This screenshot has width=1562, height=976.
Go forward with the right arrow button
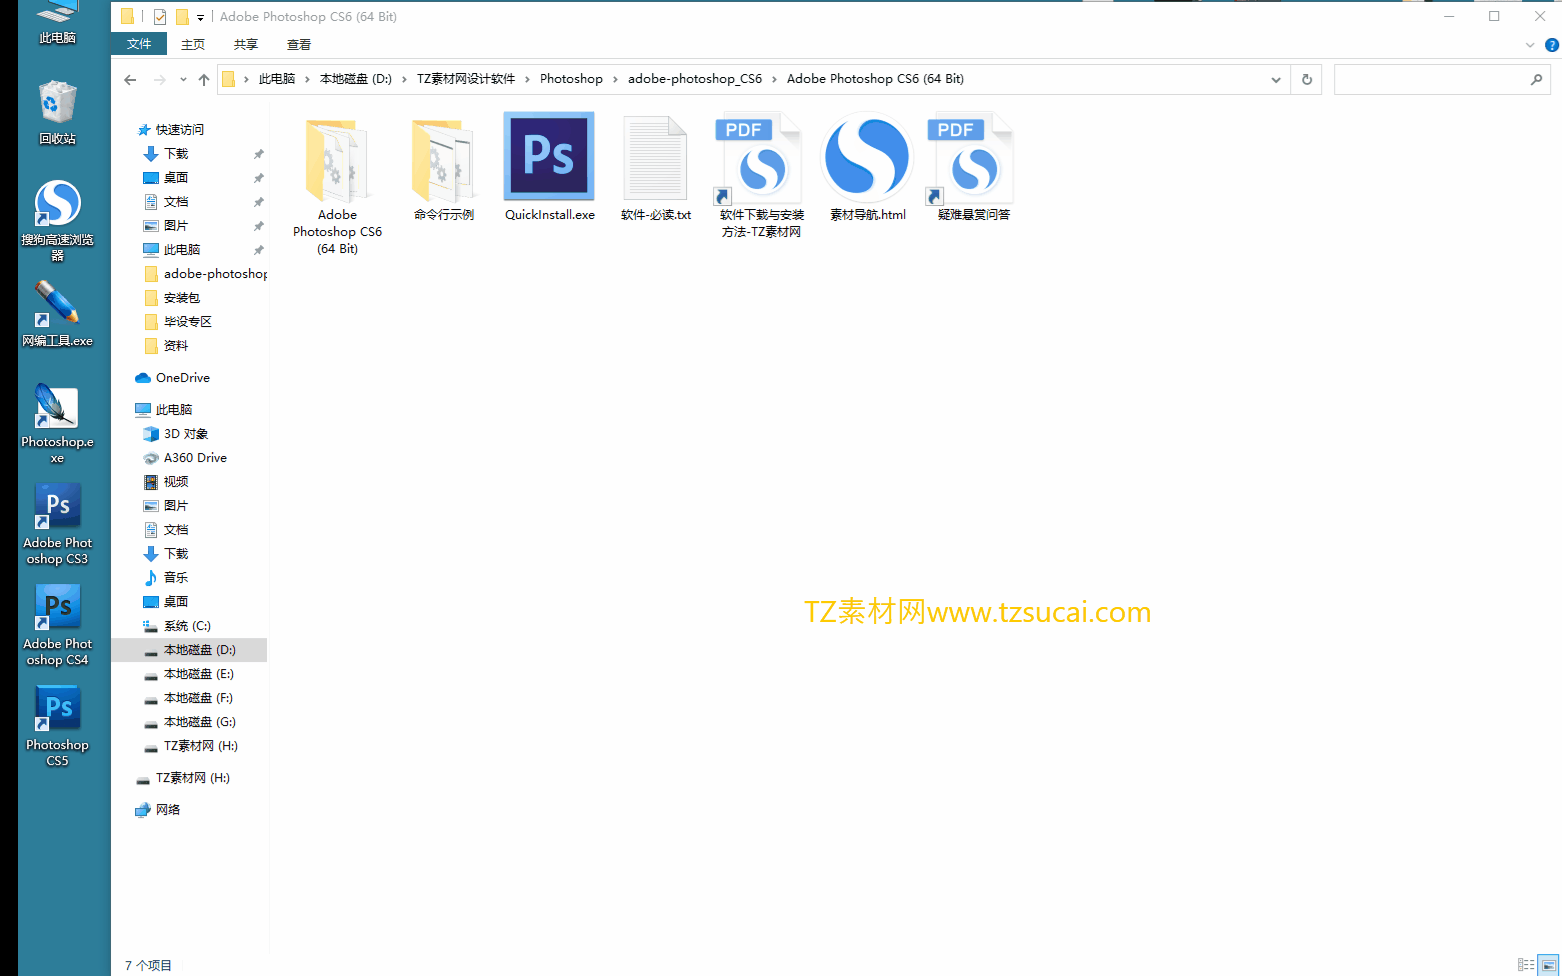[160, 80]
